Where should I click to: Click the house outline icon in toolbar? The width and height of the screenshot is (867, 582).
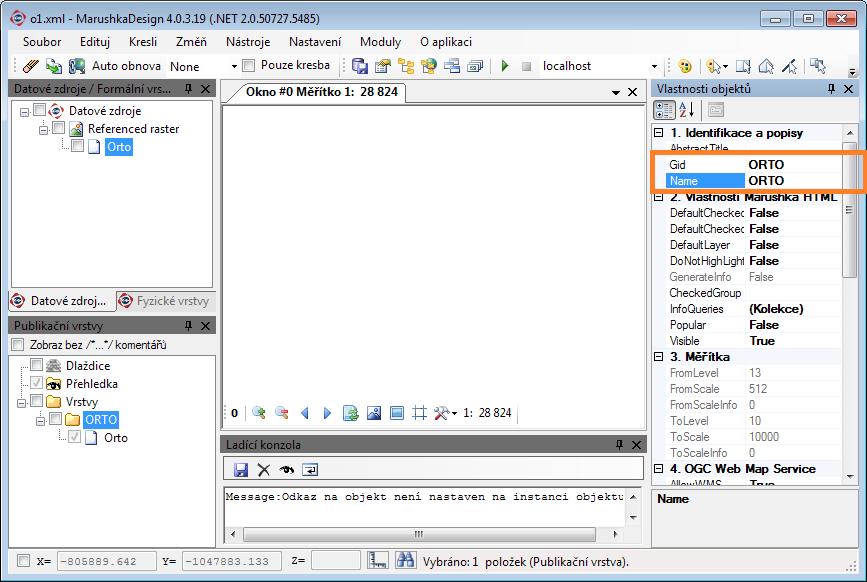click(x=766, y=66)
